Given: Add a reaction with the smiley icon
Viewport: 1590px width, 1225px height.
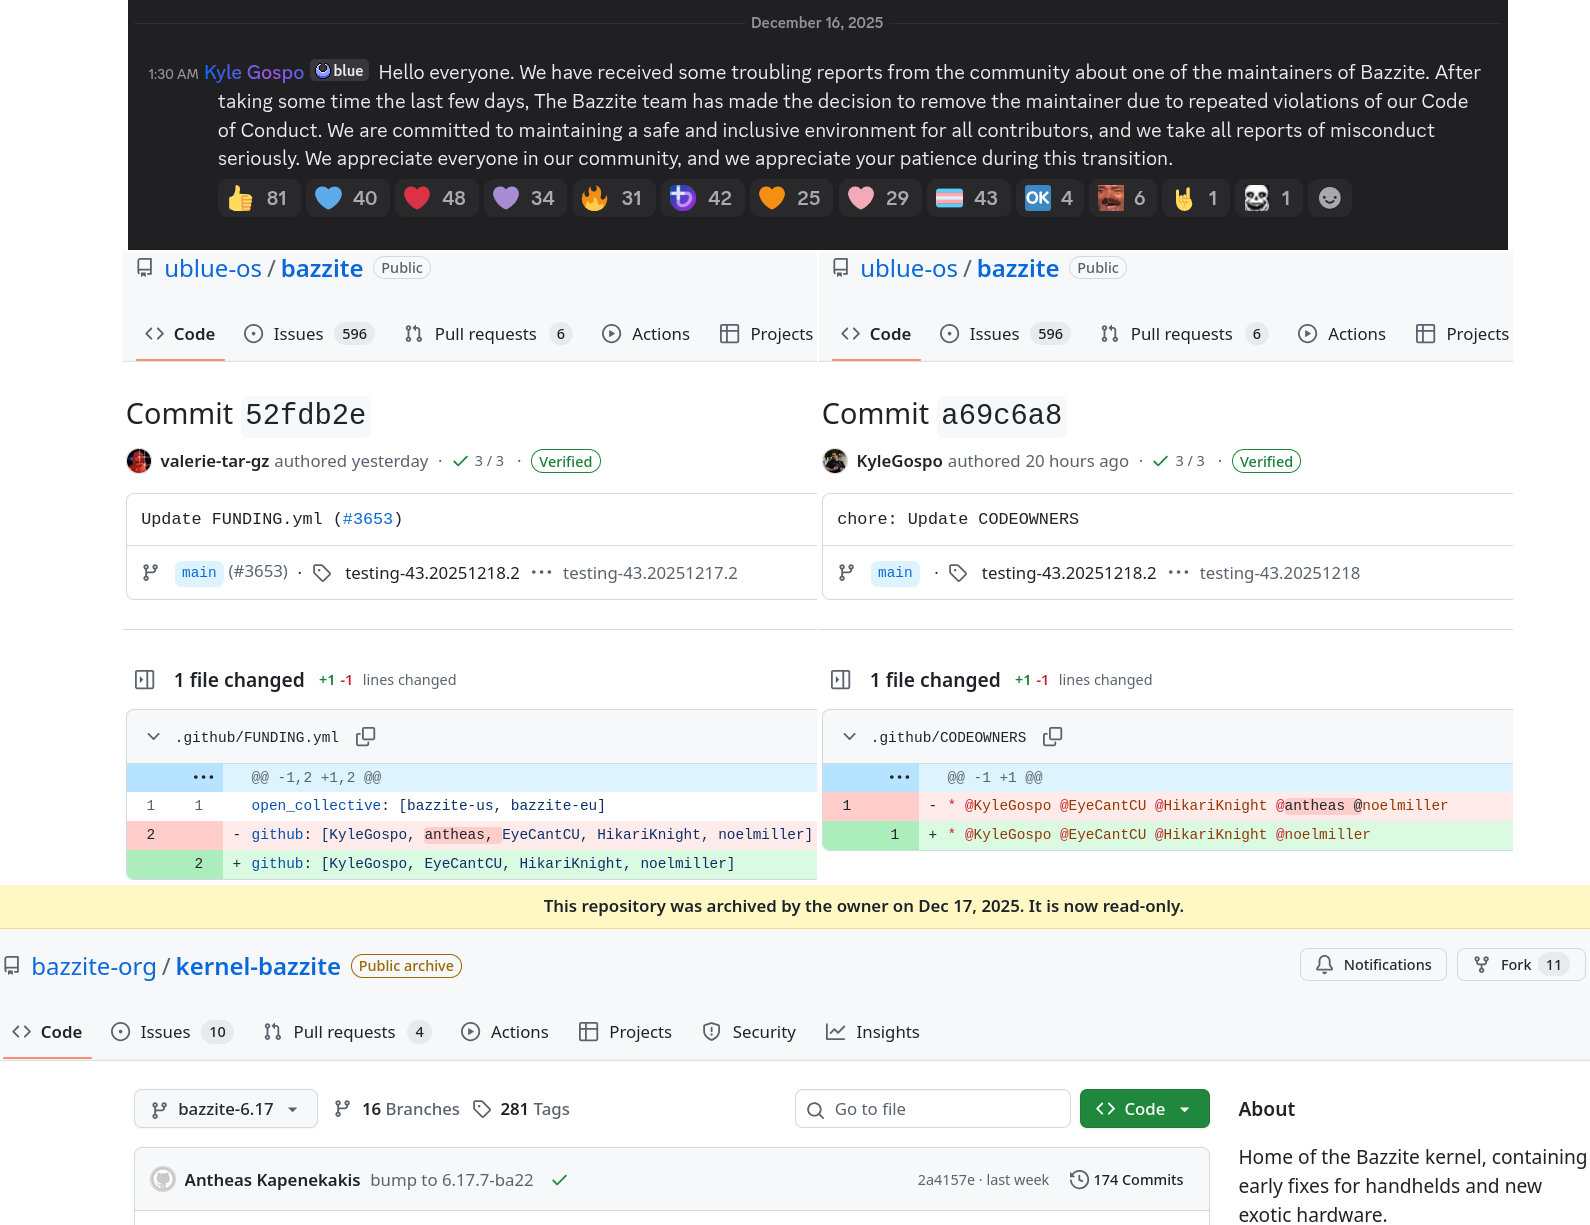Looking at the screenshot, I should point(1329,198).
